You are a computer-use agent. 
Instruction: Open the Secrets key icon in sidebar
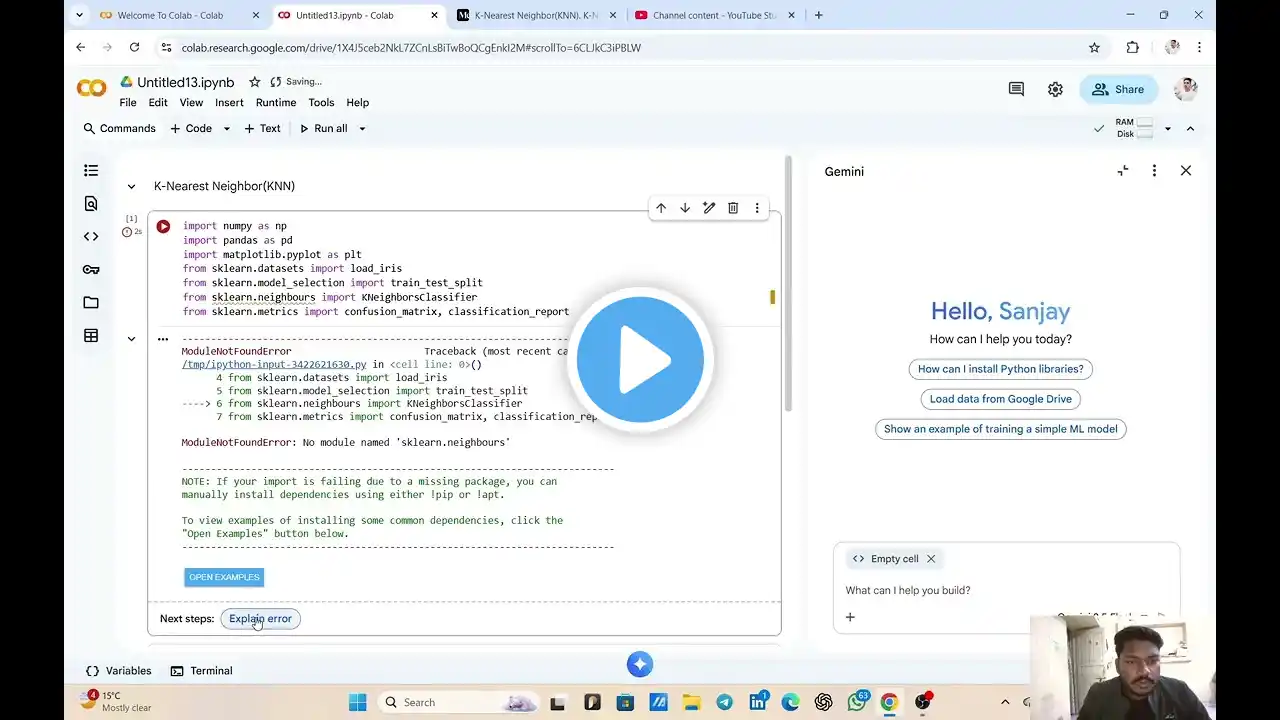[91, 270]
